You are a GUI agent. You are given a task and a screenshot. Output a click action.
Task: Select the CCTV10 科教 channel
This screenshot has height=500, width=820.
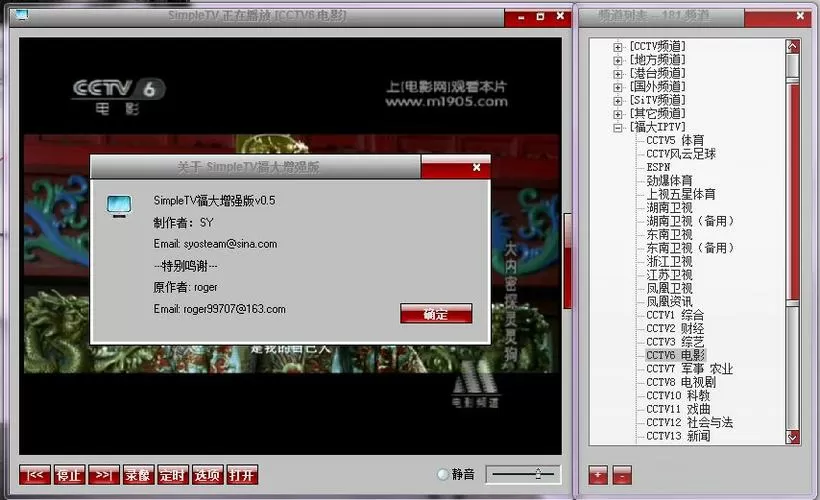pyautogui.click(x=678, y=395)
